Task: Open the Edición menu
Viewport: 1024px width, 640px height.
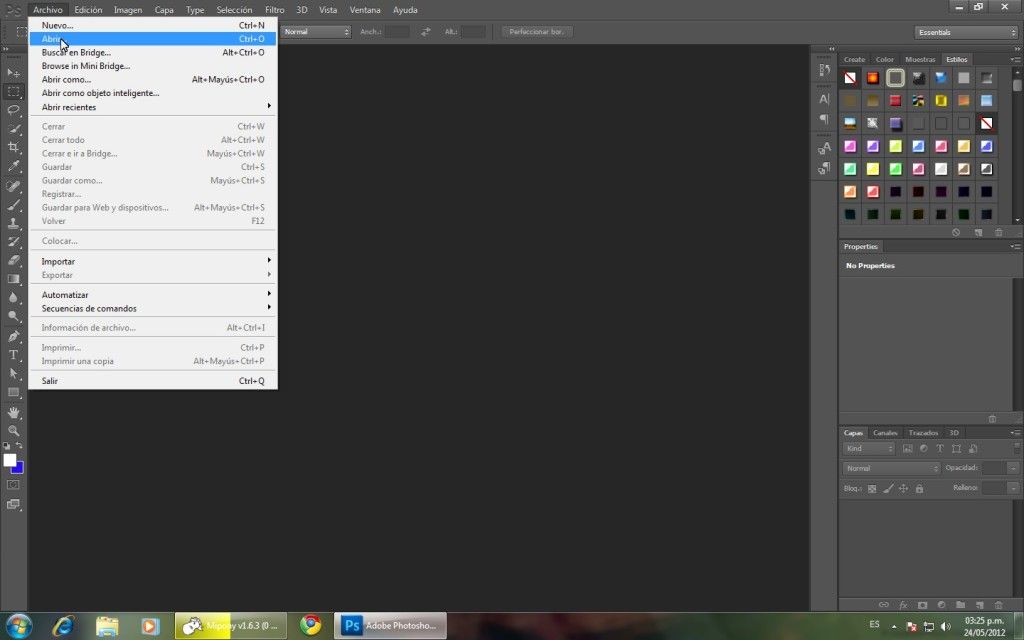Action: [x=88, y=10]
